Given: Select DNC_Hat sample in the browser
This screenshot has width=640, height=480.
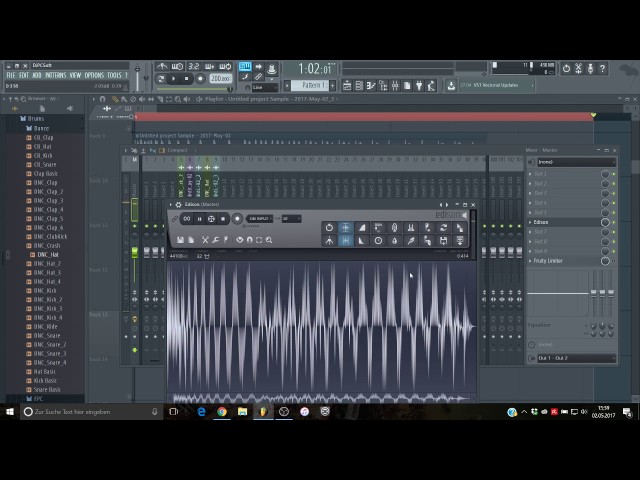Looking at the screenshot, I should [48, 255].
